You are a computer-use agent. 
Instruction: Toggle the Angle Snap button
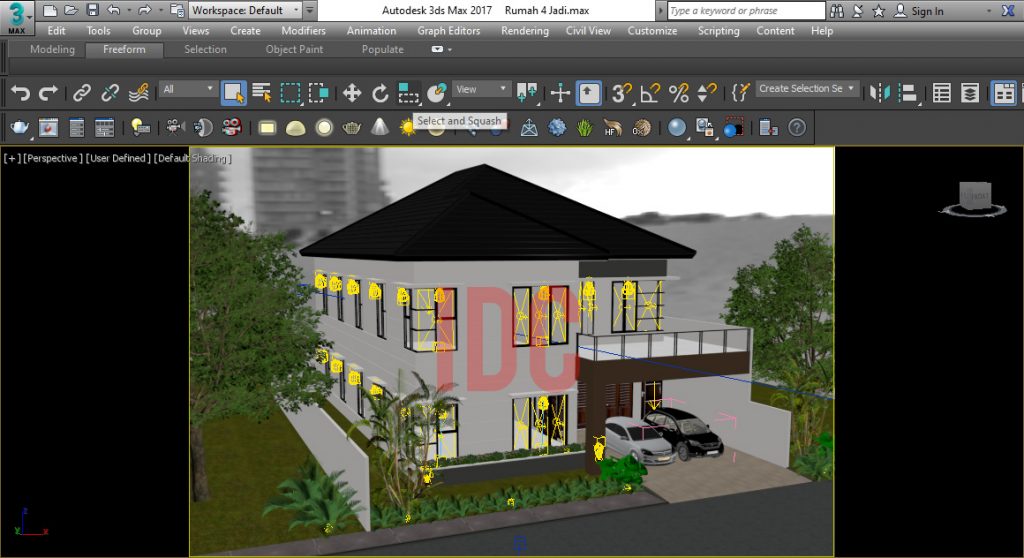(650, 93)
